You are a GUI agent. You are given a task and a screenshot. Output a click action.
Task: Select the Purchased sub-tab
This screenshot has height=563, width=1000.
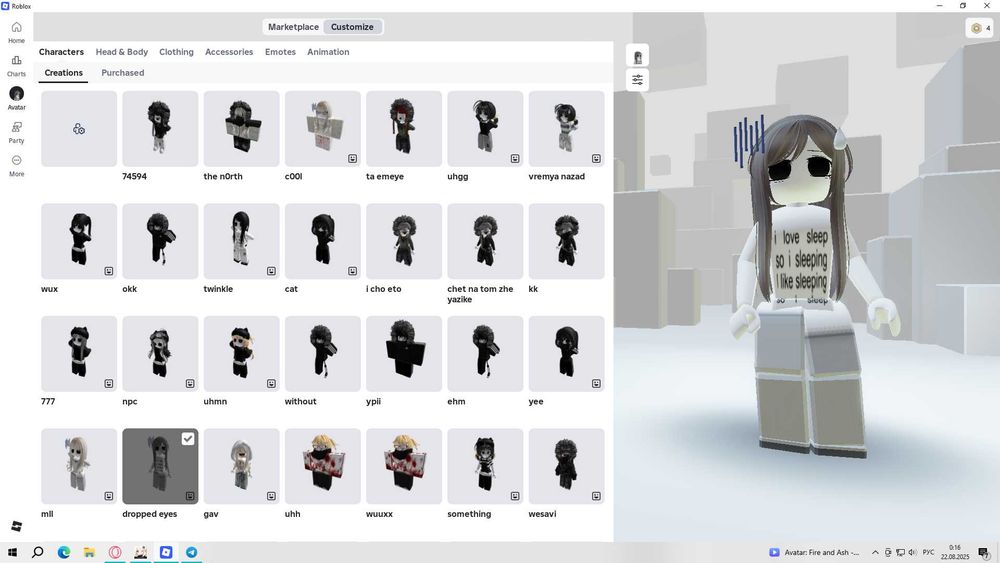[x=122, y=73]
